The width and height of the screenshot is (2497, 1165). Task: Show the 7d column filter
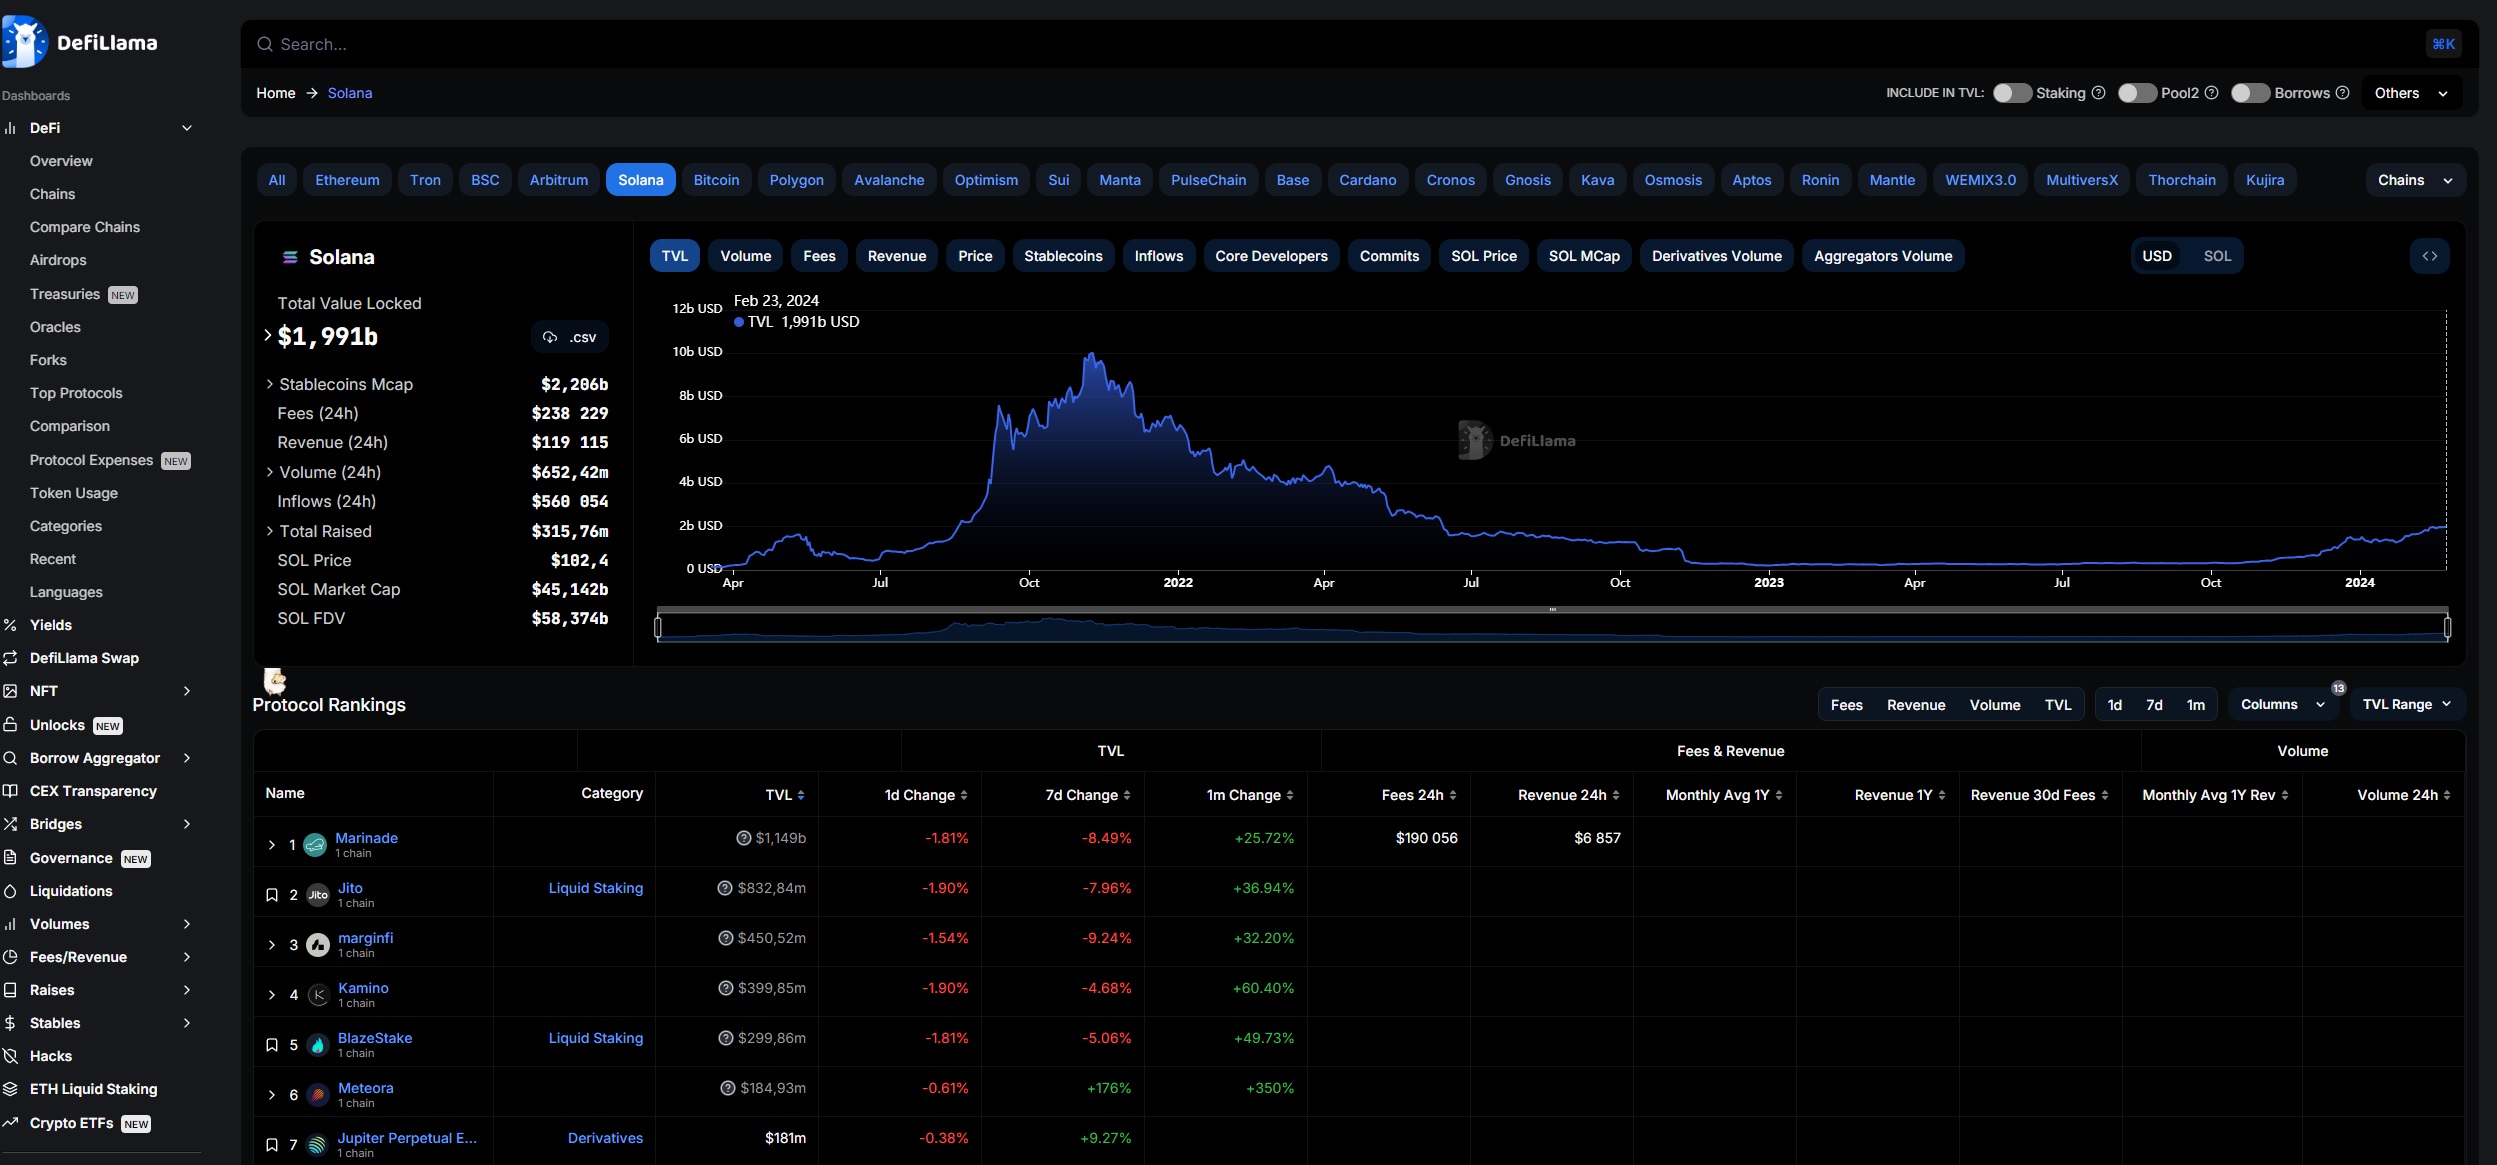(2154, 704)
